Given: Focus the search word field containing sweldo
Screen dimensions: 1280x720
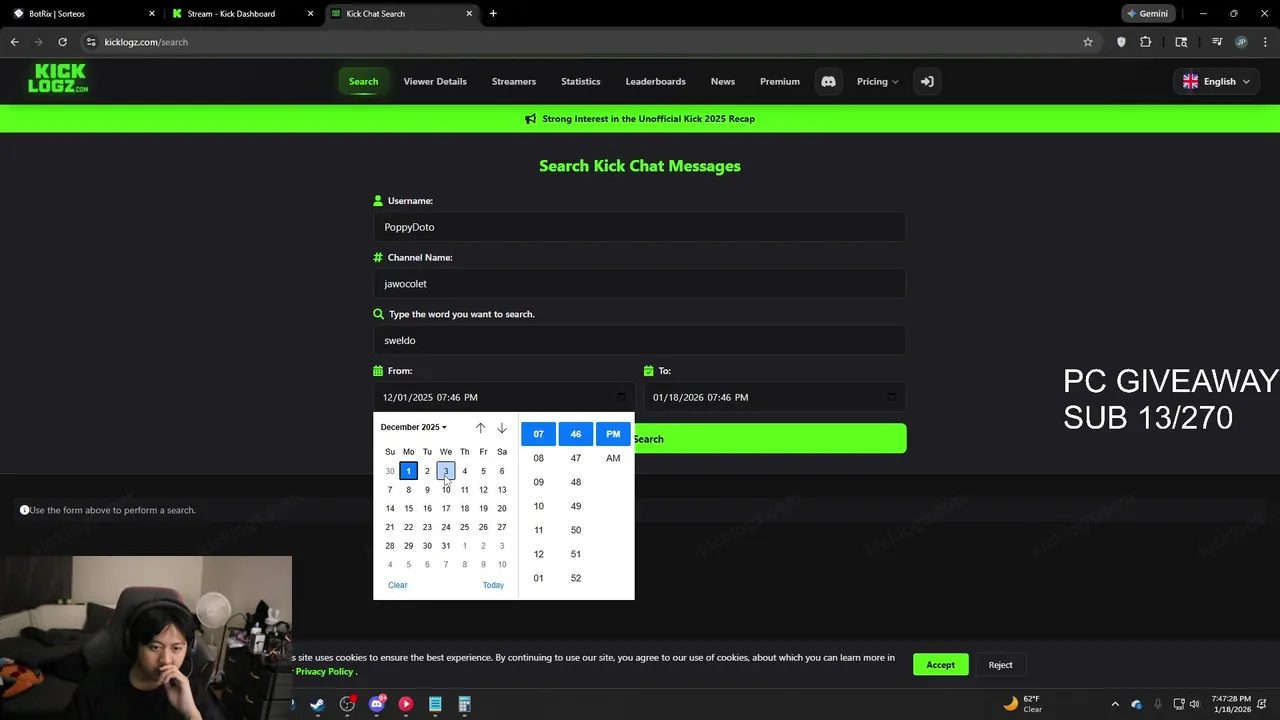Looking at the screenshot, I should (x=640, y=340).
